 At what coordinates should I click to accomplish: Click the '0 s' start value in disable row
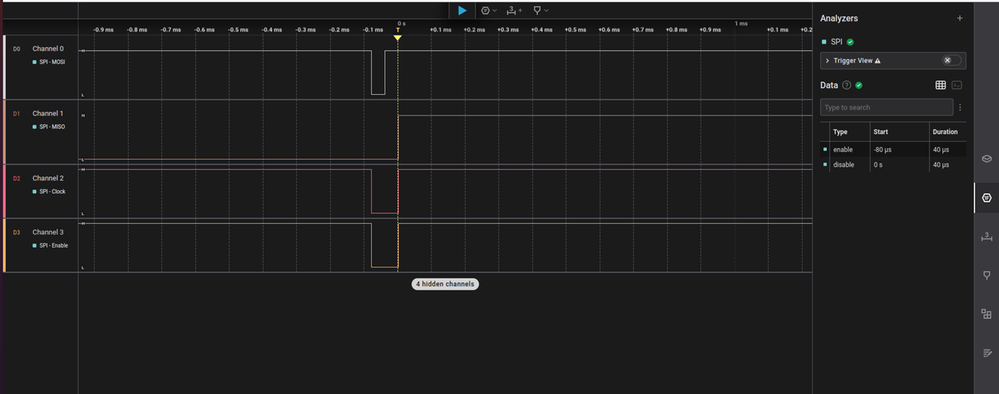tap(878, 164)
